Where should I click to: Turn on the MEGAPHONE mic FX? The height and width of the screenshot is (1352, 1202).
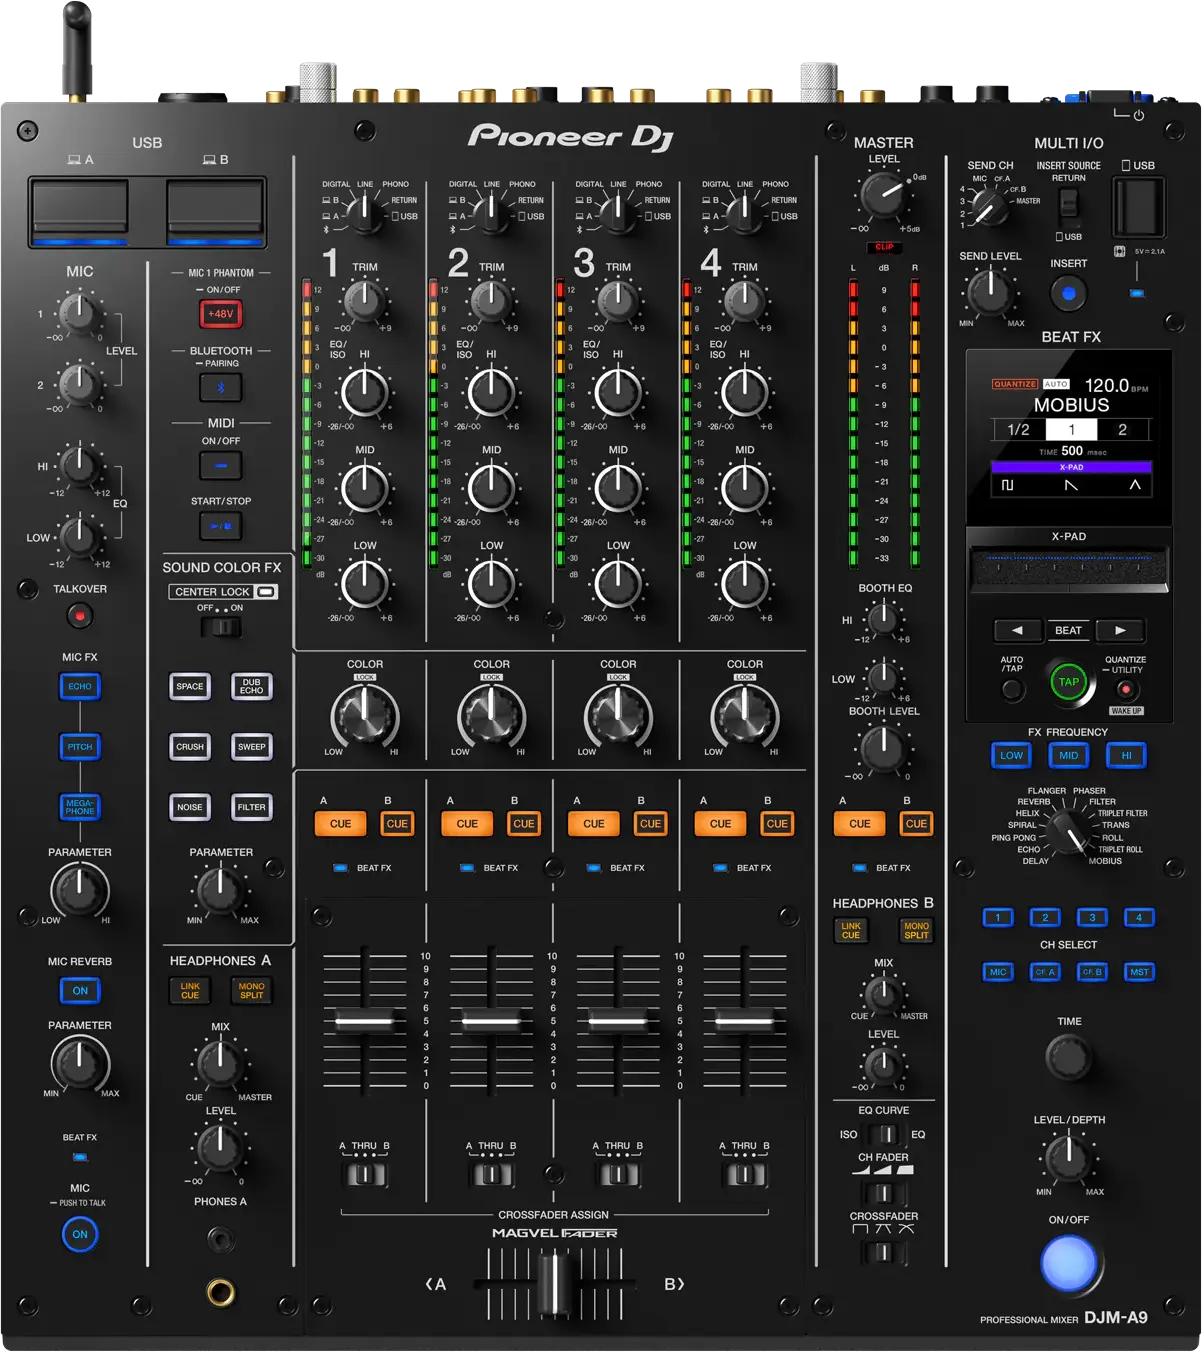point(80,807)
